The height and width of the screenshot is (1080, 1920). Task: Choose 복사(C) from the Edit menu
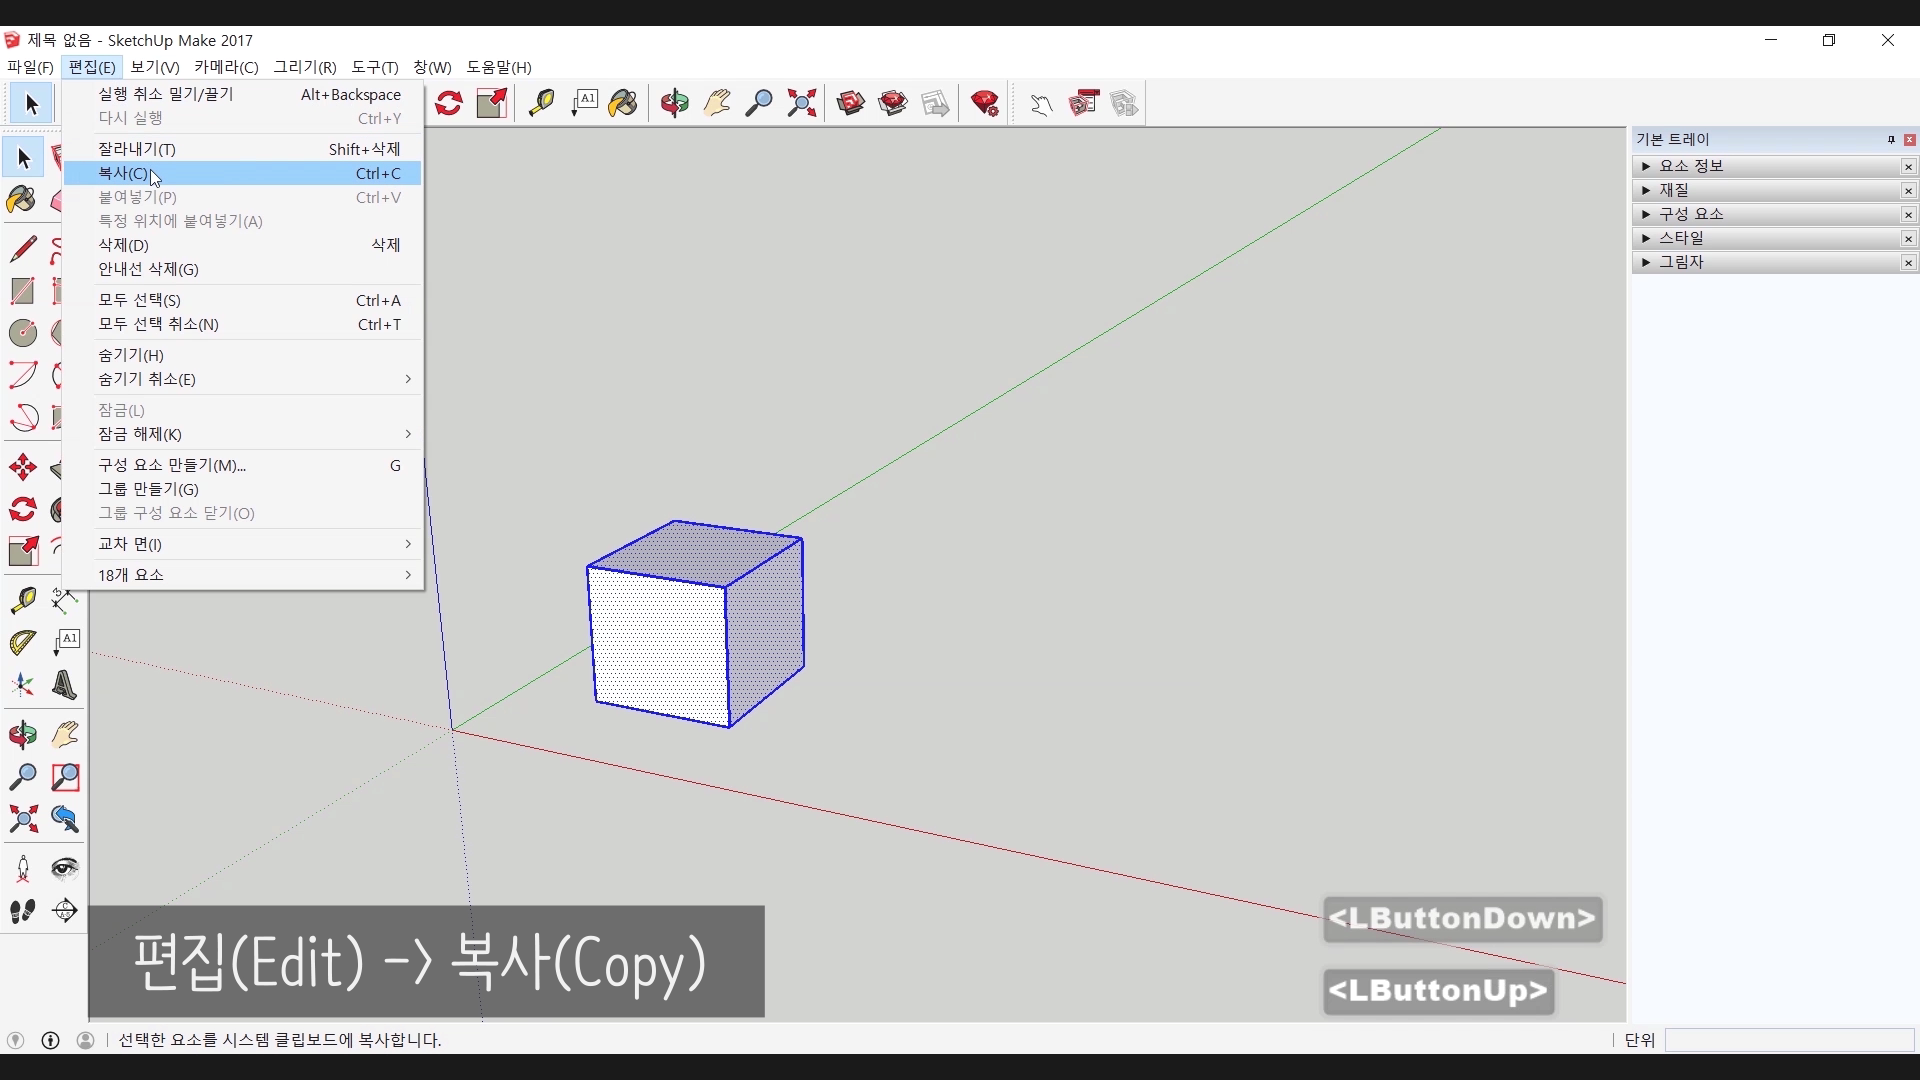[x=124, y=174]
